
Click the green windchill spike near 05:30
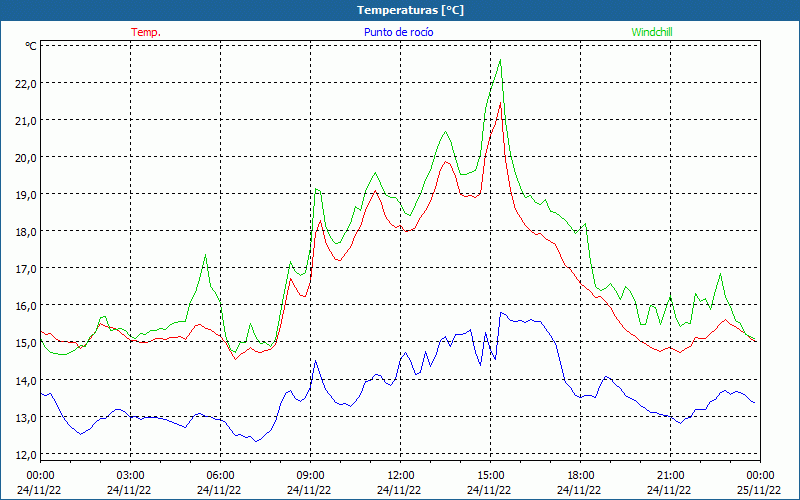206,255
